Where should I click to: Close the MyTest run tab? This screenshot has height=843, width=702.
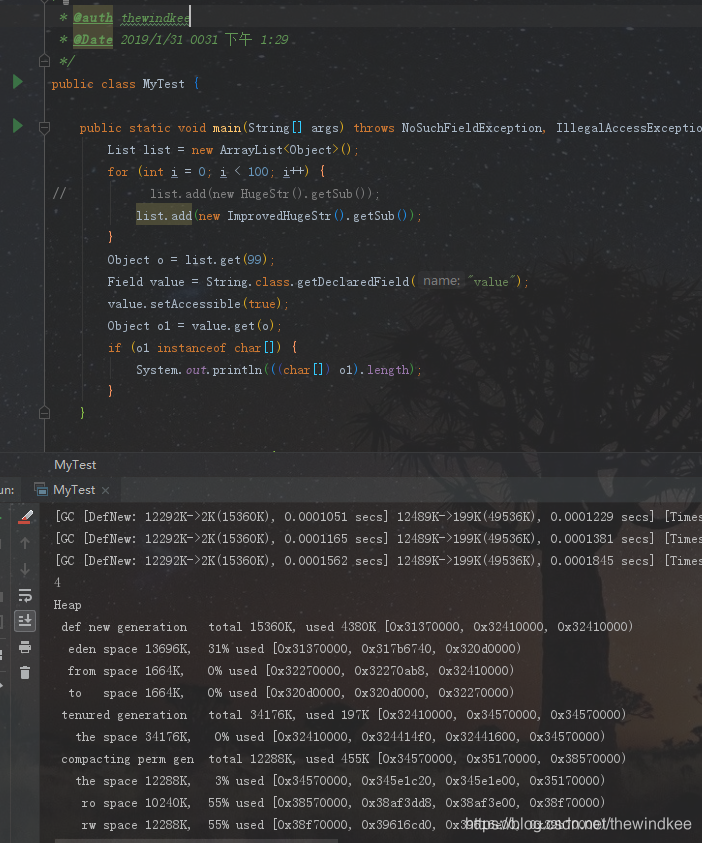click(105, 490)
